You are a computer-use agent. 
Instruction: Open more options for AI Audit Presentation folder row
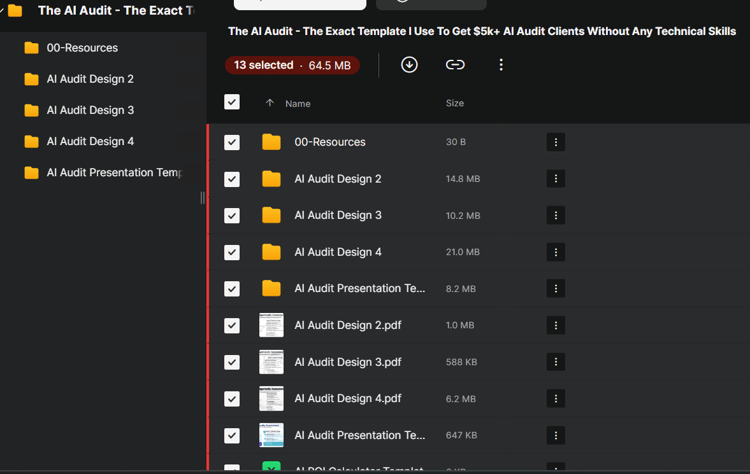556,288
